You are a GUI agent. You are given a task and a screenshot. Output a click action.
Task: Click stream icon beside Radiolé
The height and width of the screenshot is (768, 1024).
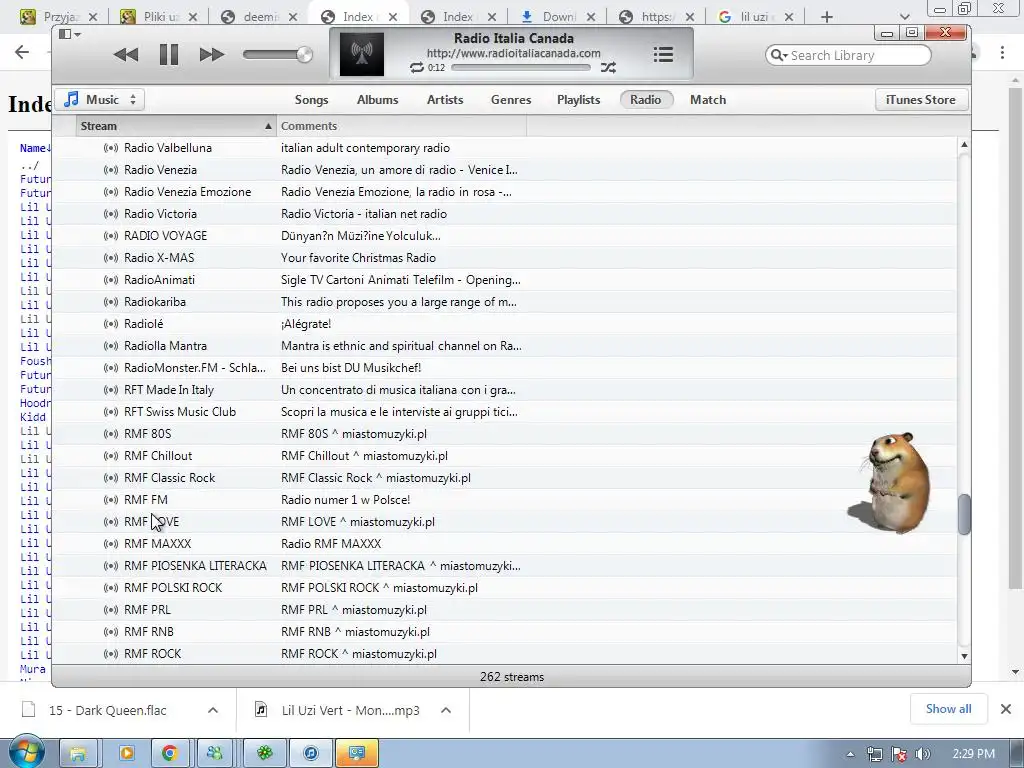click(111, 324)
